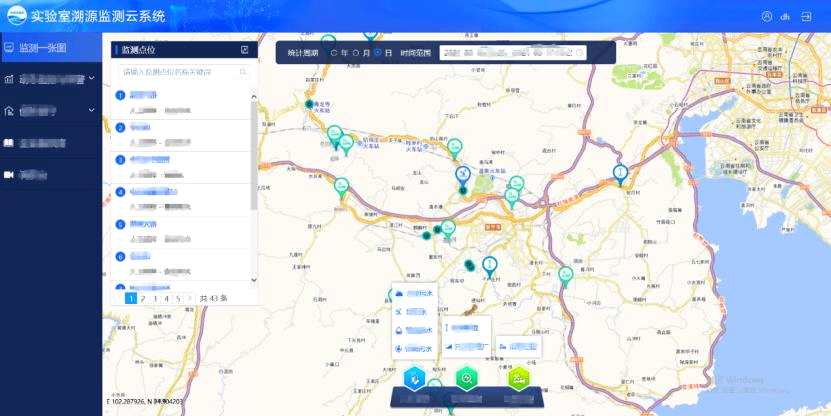The width and height of the screenshot is (831, 416).
Task: Click the clear icon in date range field
Action: (579, 53)
